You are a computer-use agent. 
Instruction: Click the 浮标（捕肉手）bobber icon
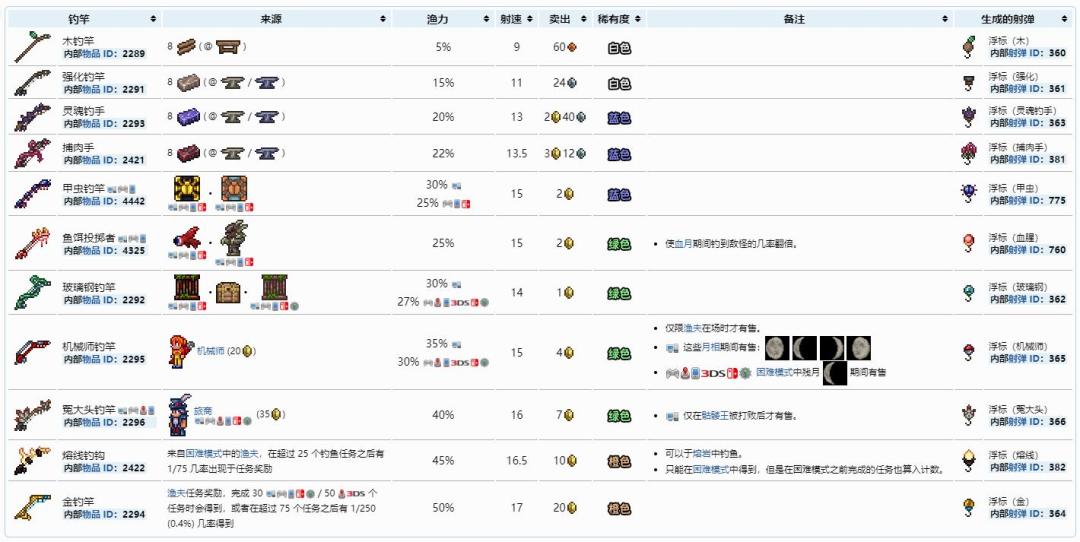point(969,153)
